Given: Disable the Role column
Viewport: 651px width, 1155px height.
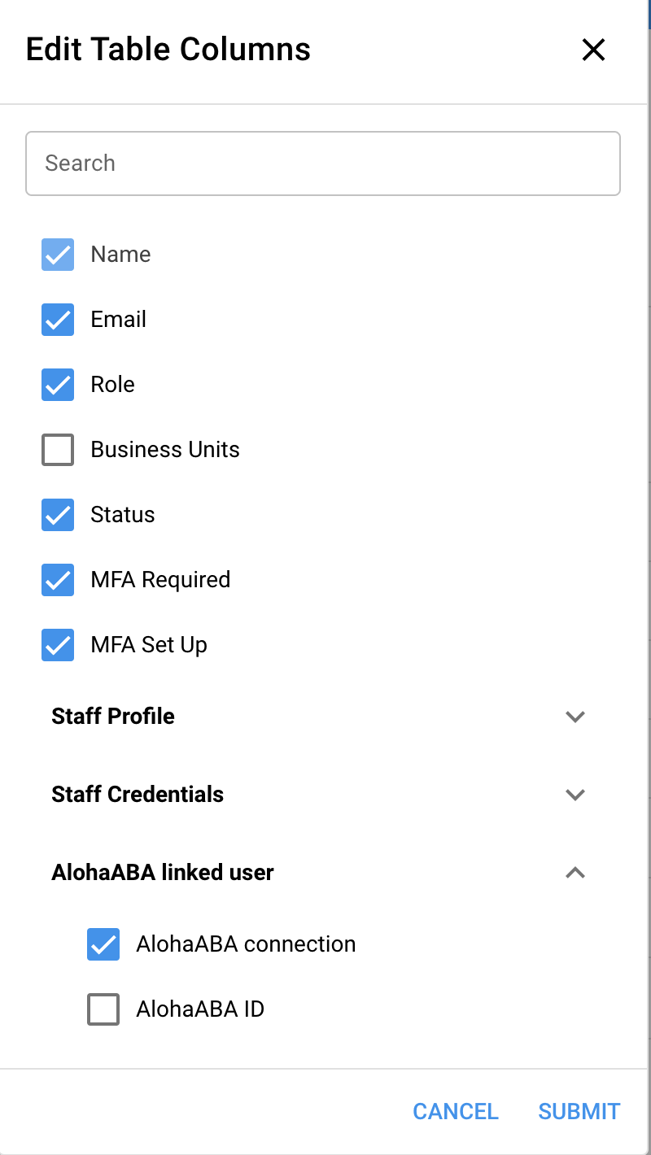Looking at the screenshot, I should [x=58, y=384].
